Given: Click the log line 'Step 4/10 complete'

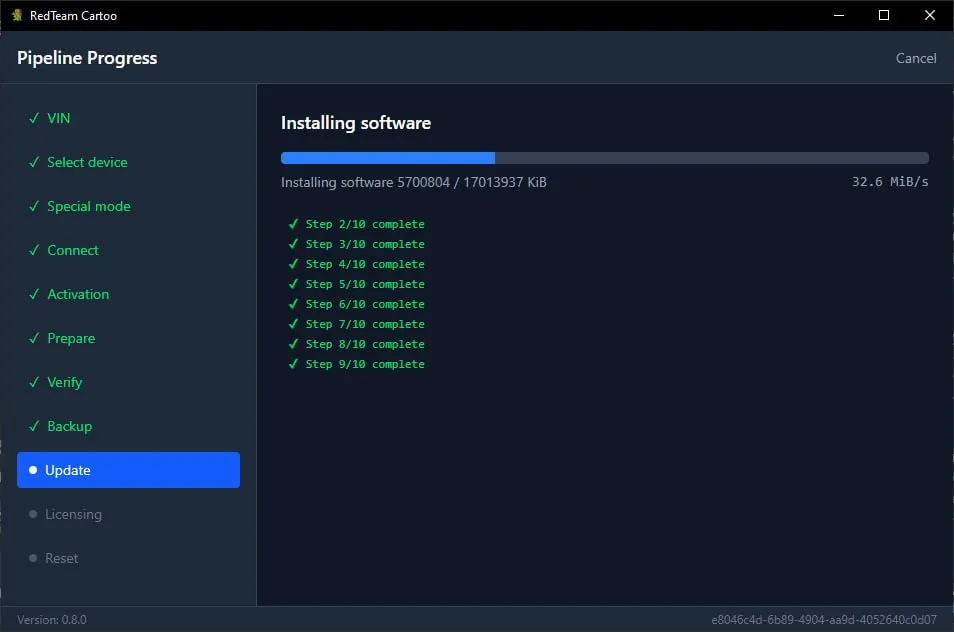Looking at the screenshot, I should tap(365, 264).
